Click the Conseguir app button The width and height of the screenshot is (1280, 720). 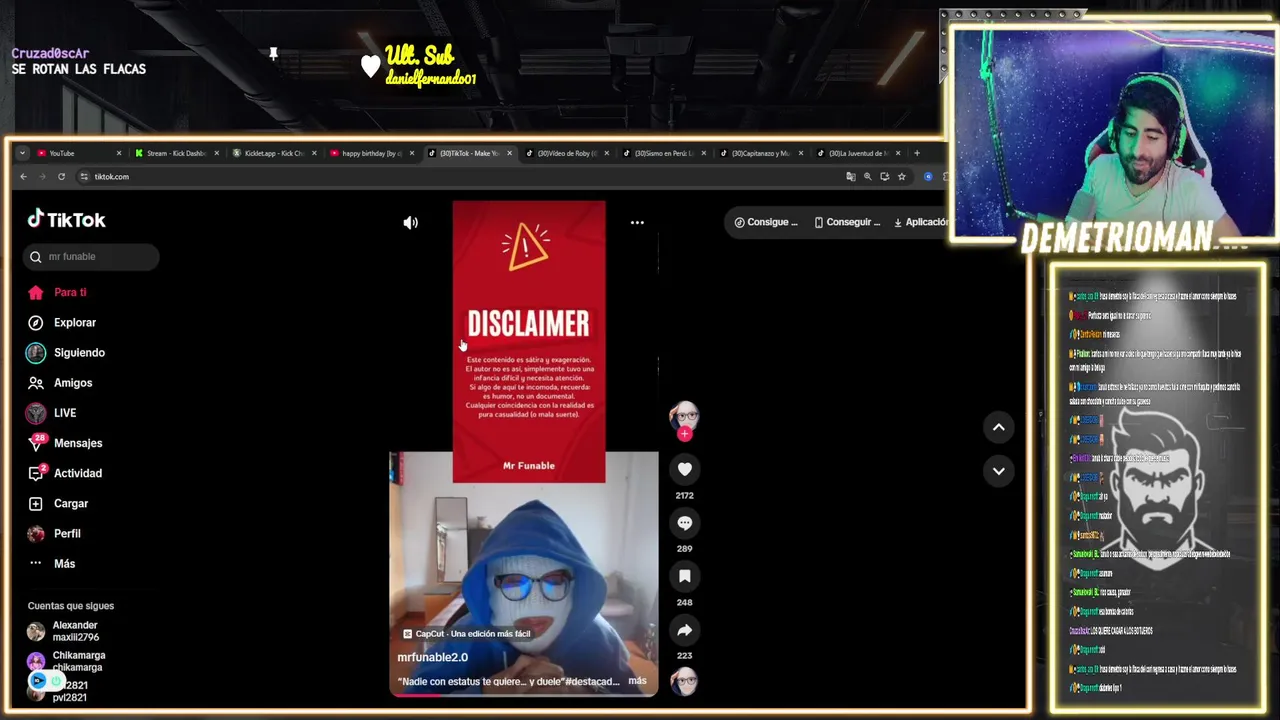[847, 222]
